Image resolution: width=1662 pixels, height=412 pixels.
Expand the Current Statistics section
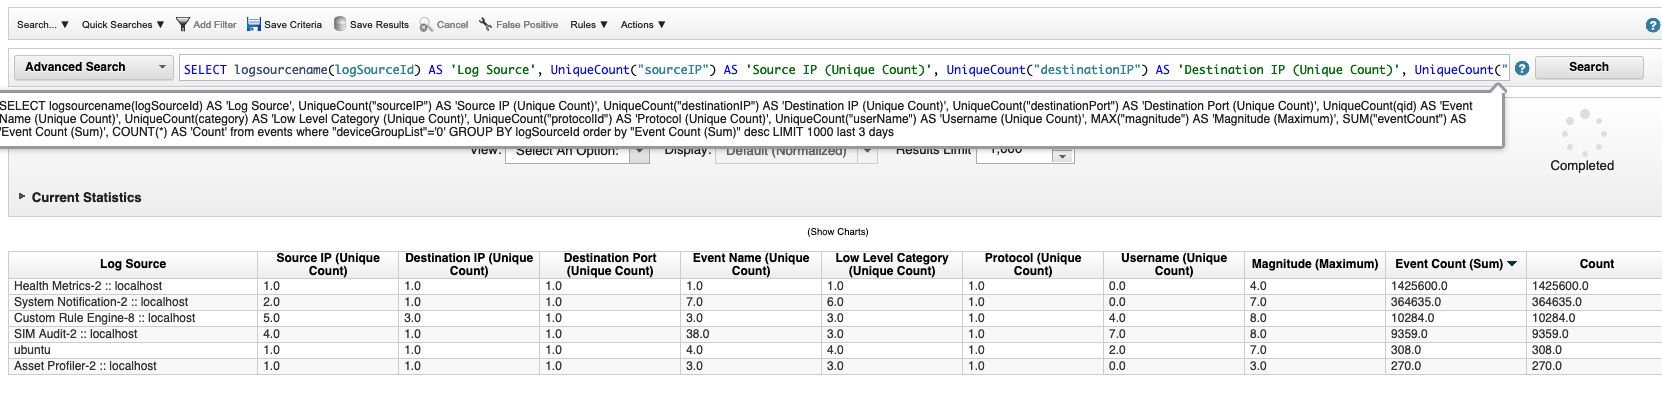tap(22, 197)
